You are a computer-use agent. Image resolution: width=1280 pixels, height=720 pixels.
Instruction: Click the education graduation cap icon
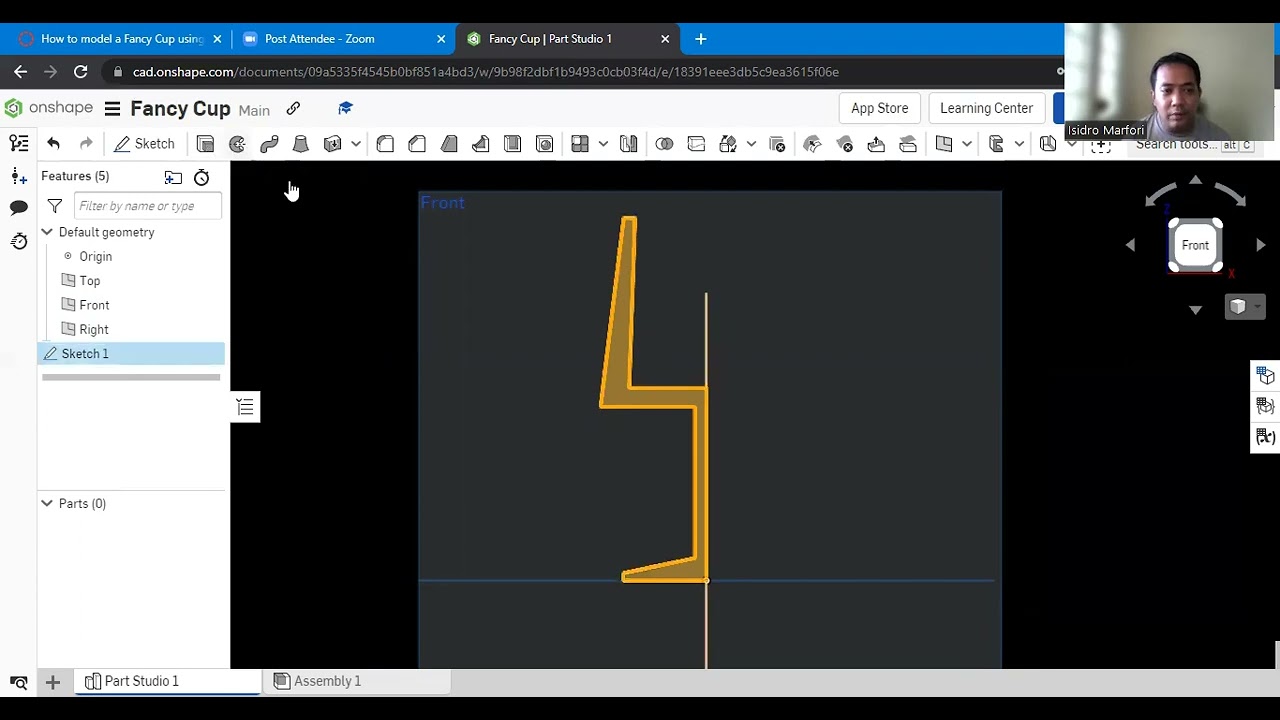pyautogui.click(x=345, y=108)
